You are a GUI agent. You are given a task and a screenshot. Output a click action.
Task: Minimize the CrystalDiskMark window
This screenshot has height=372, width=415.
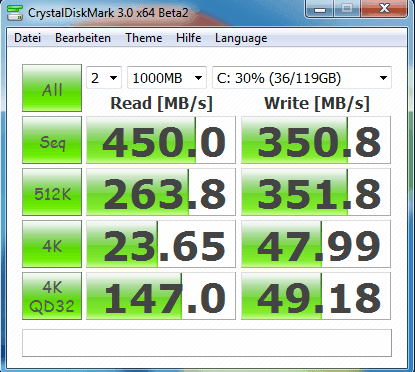[x=320, y=9]
